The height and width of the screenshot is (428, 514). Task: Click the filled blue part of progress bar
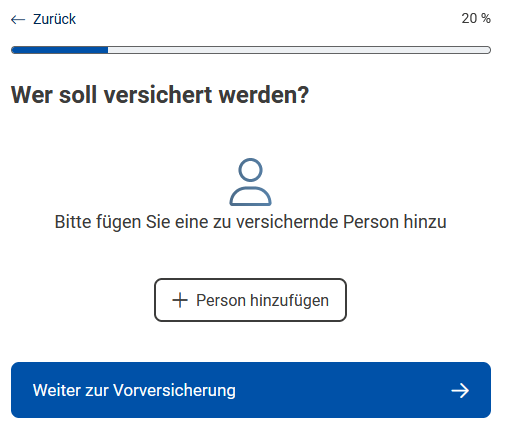[60, 50]
